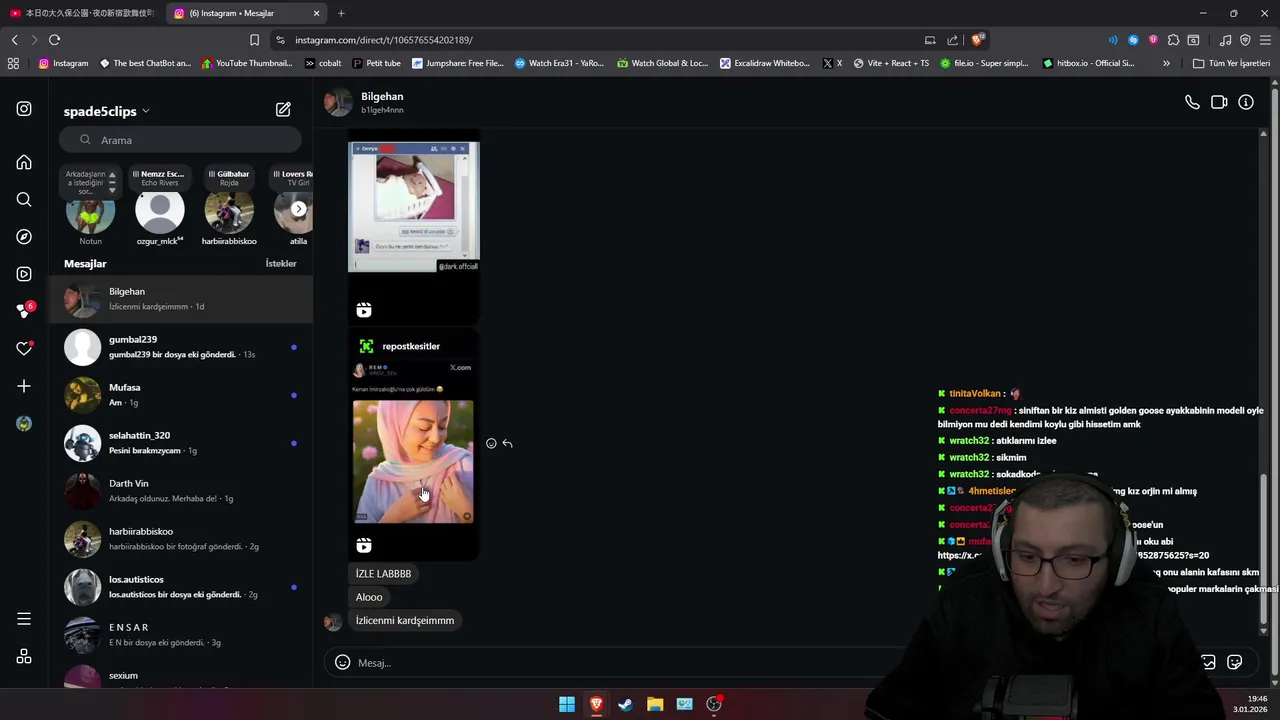The height and width of the screenshot is (720, 1280).
Task: Attach a photo in message box
Action: (x=1208, y=662)
